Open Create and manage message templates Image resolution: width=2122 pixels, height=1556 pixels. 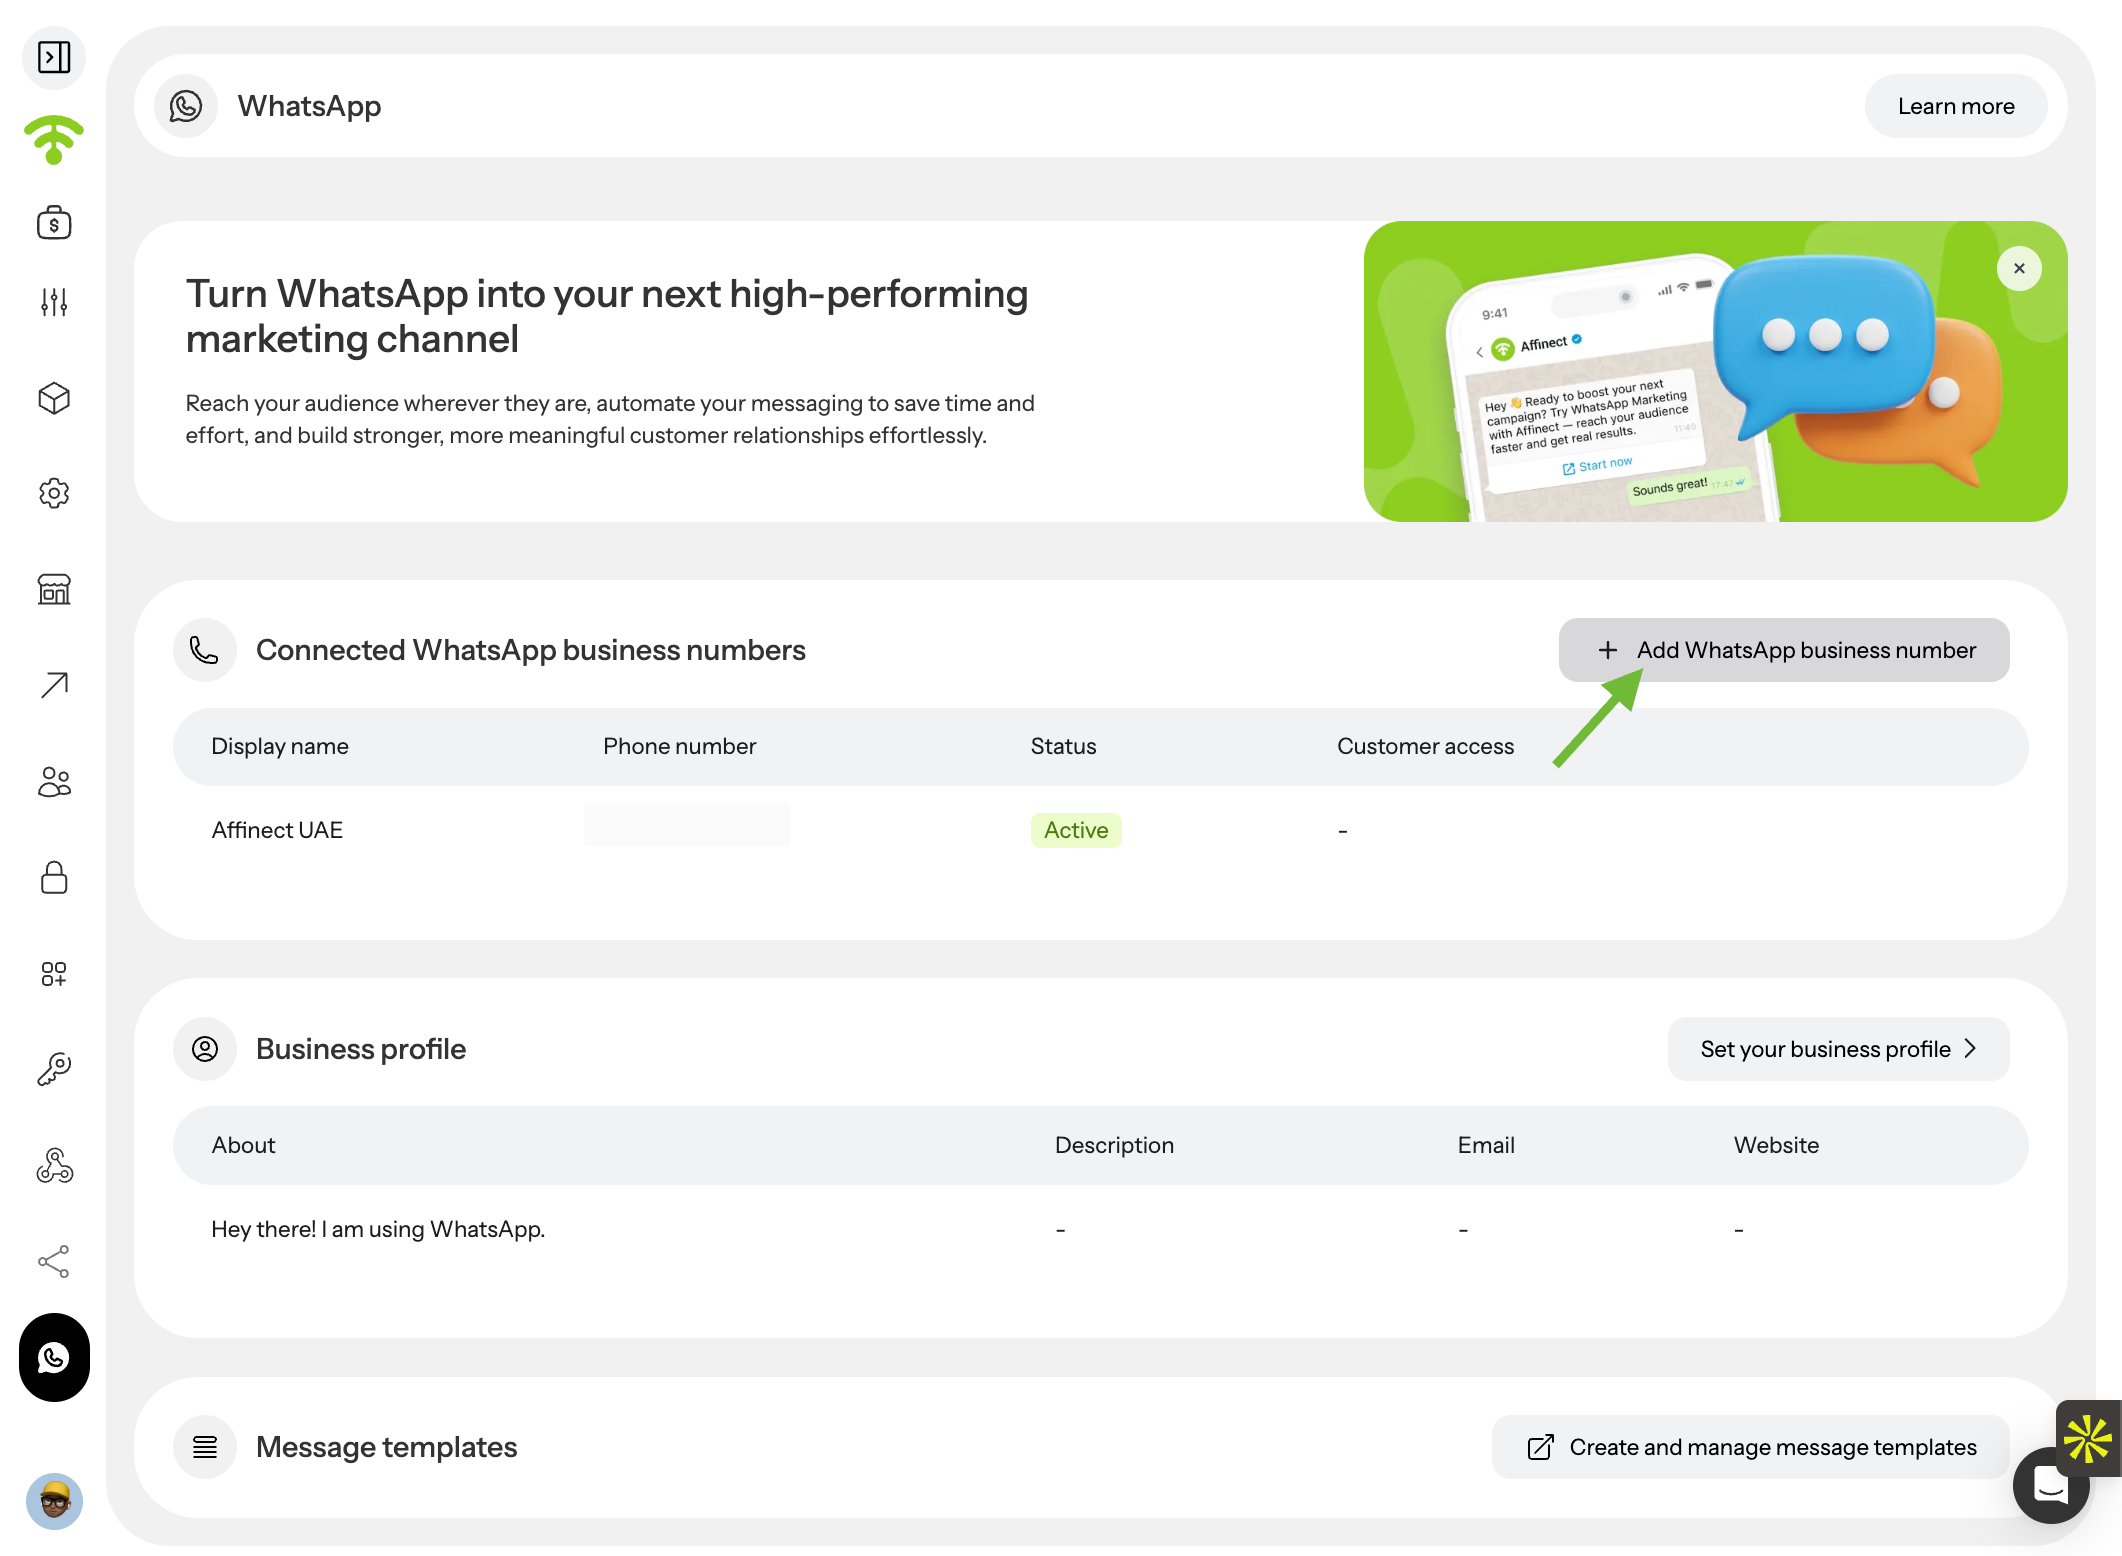point(1750,1447)
